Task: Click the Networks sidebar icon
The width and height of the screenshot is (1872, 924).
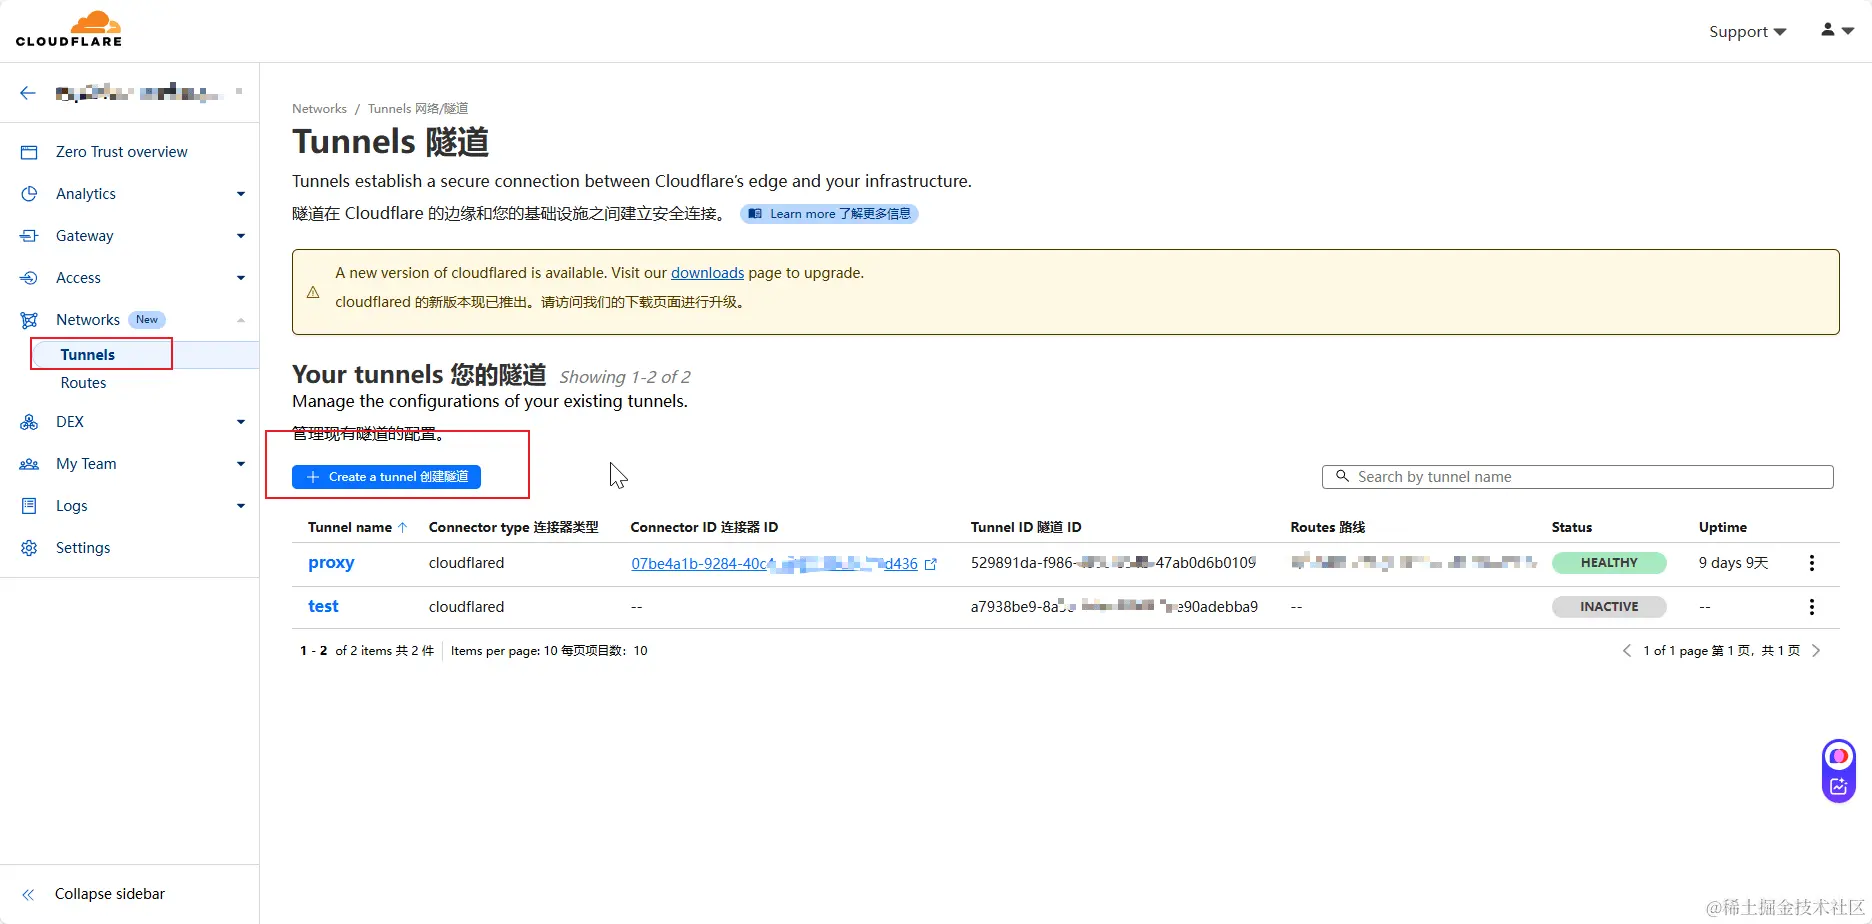Action: tap(29, 320)
